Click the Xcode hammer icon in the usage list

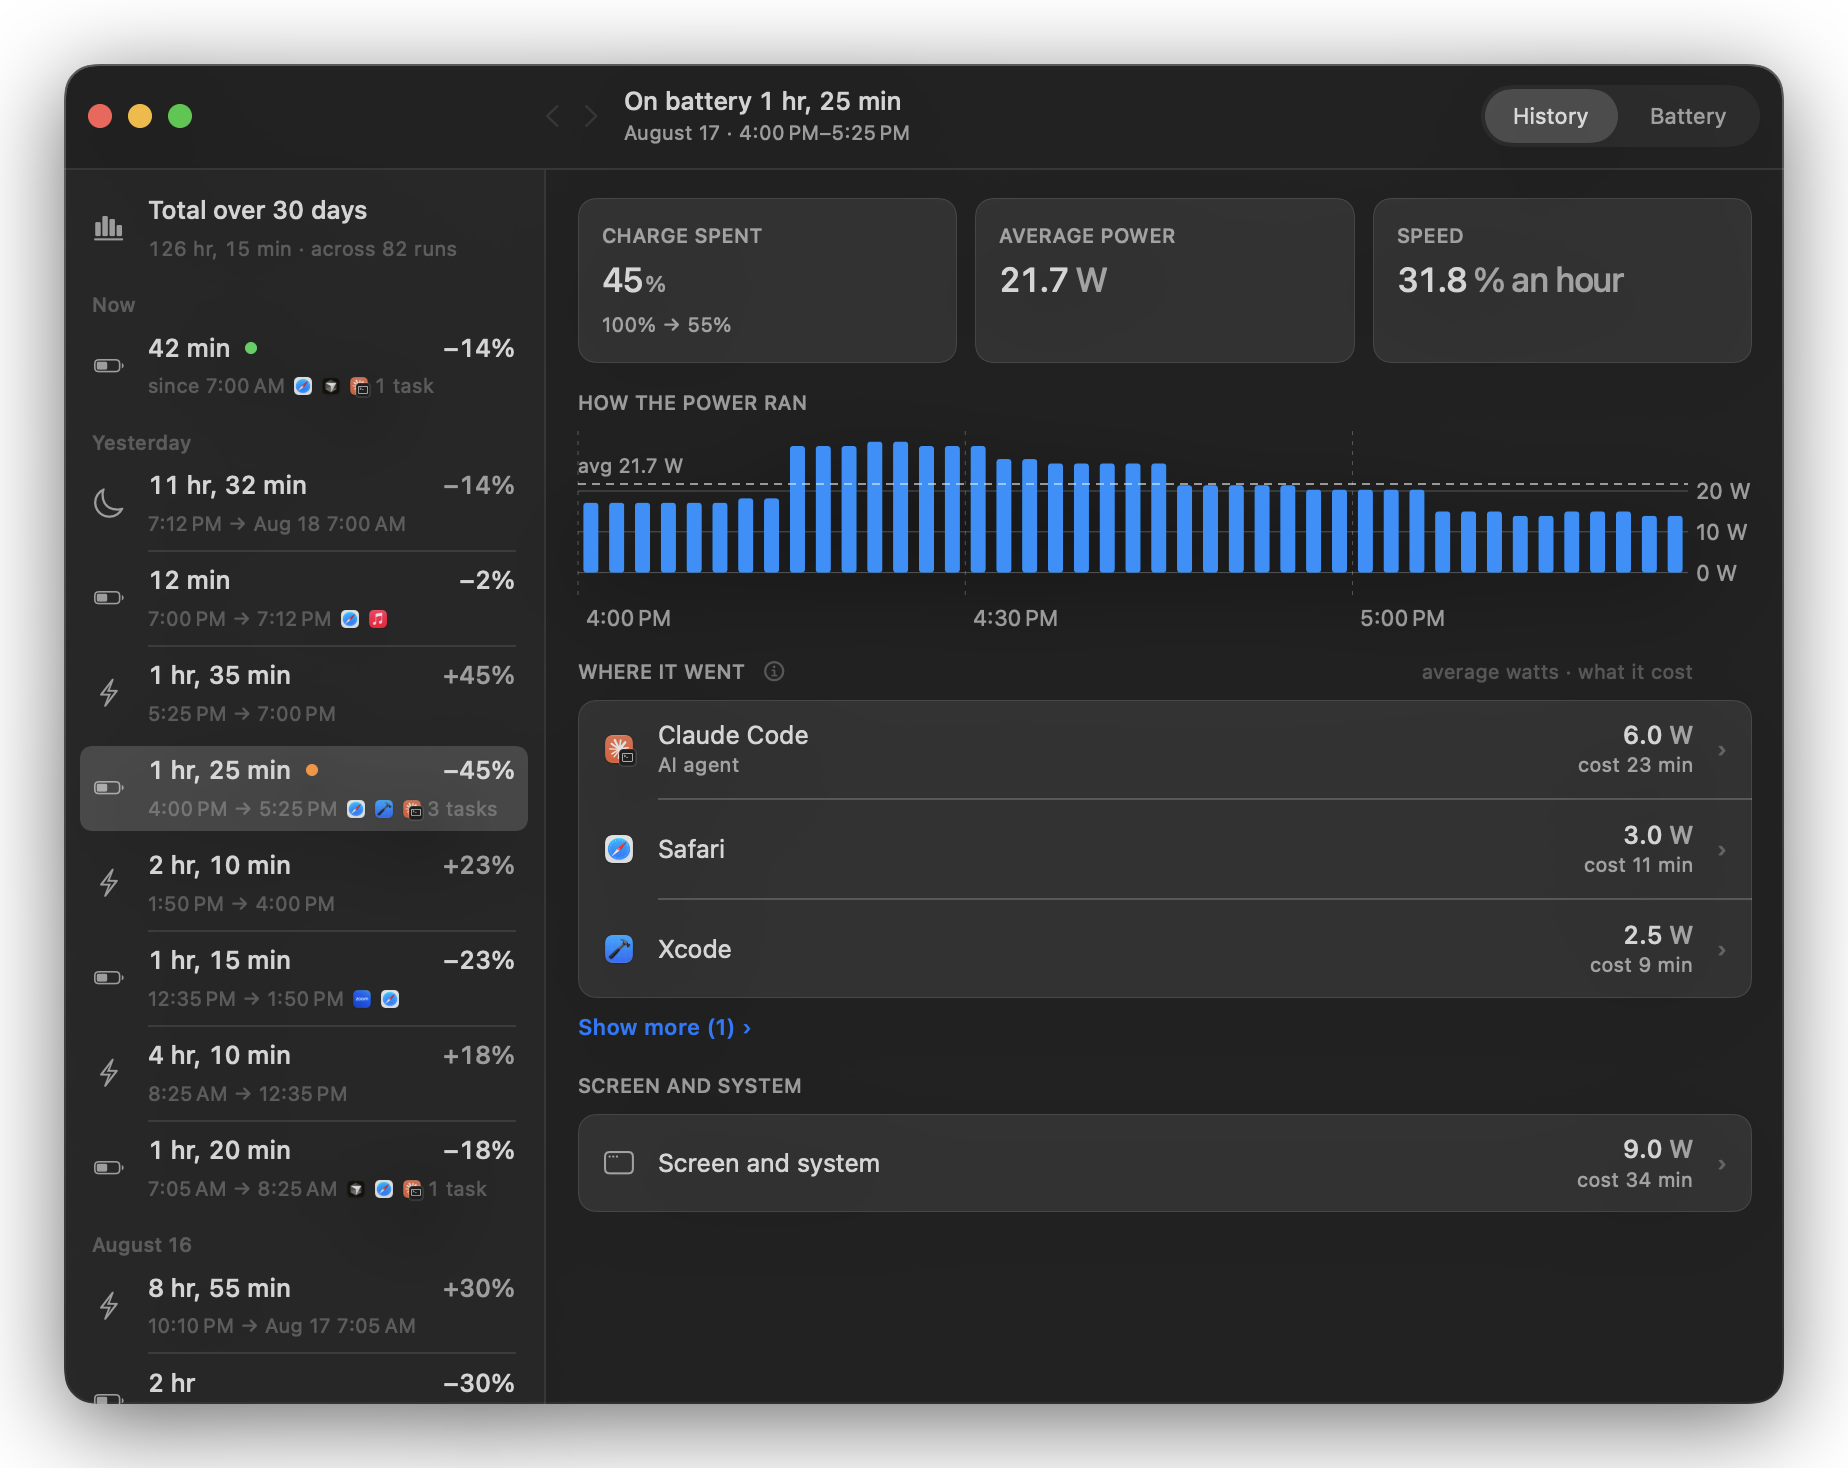619,949
